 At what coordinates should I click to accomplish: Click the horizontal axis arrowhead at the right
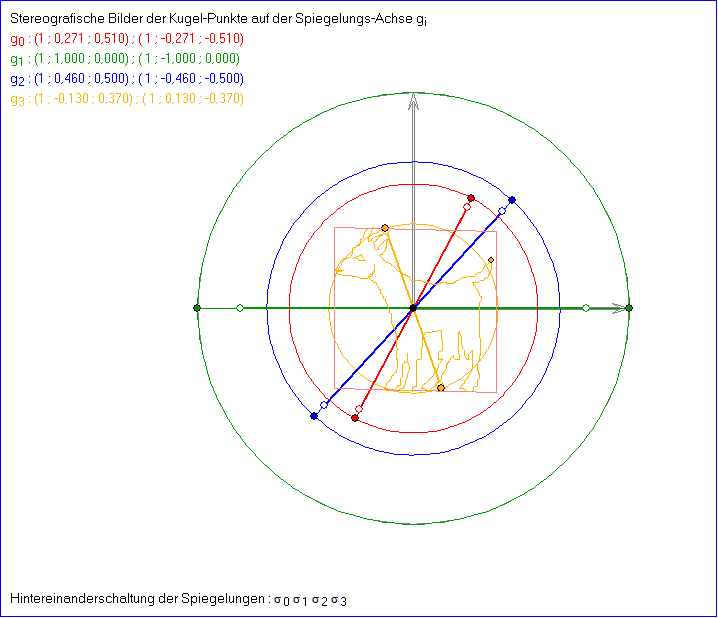[619, 308]
